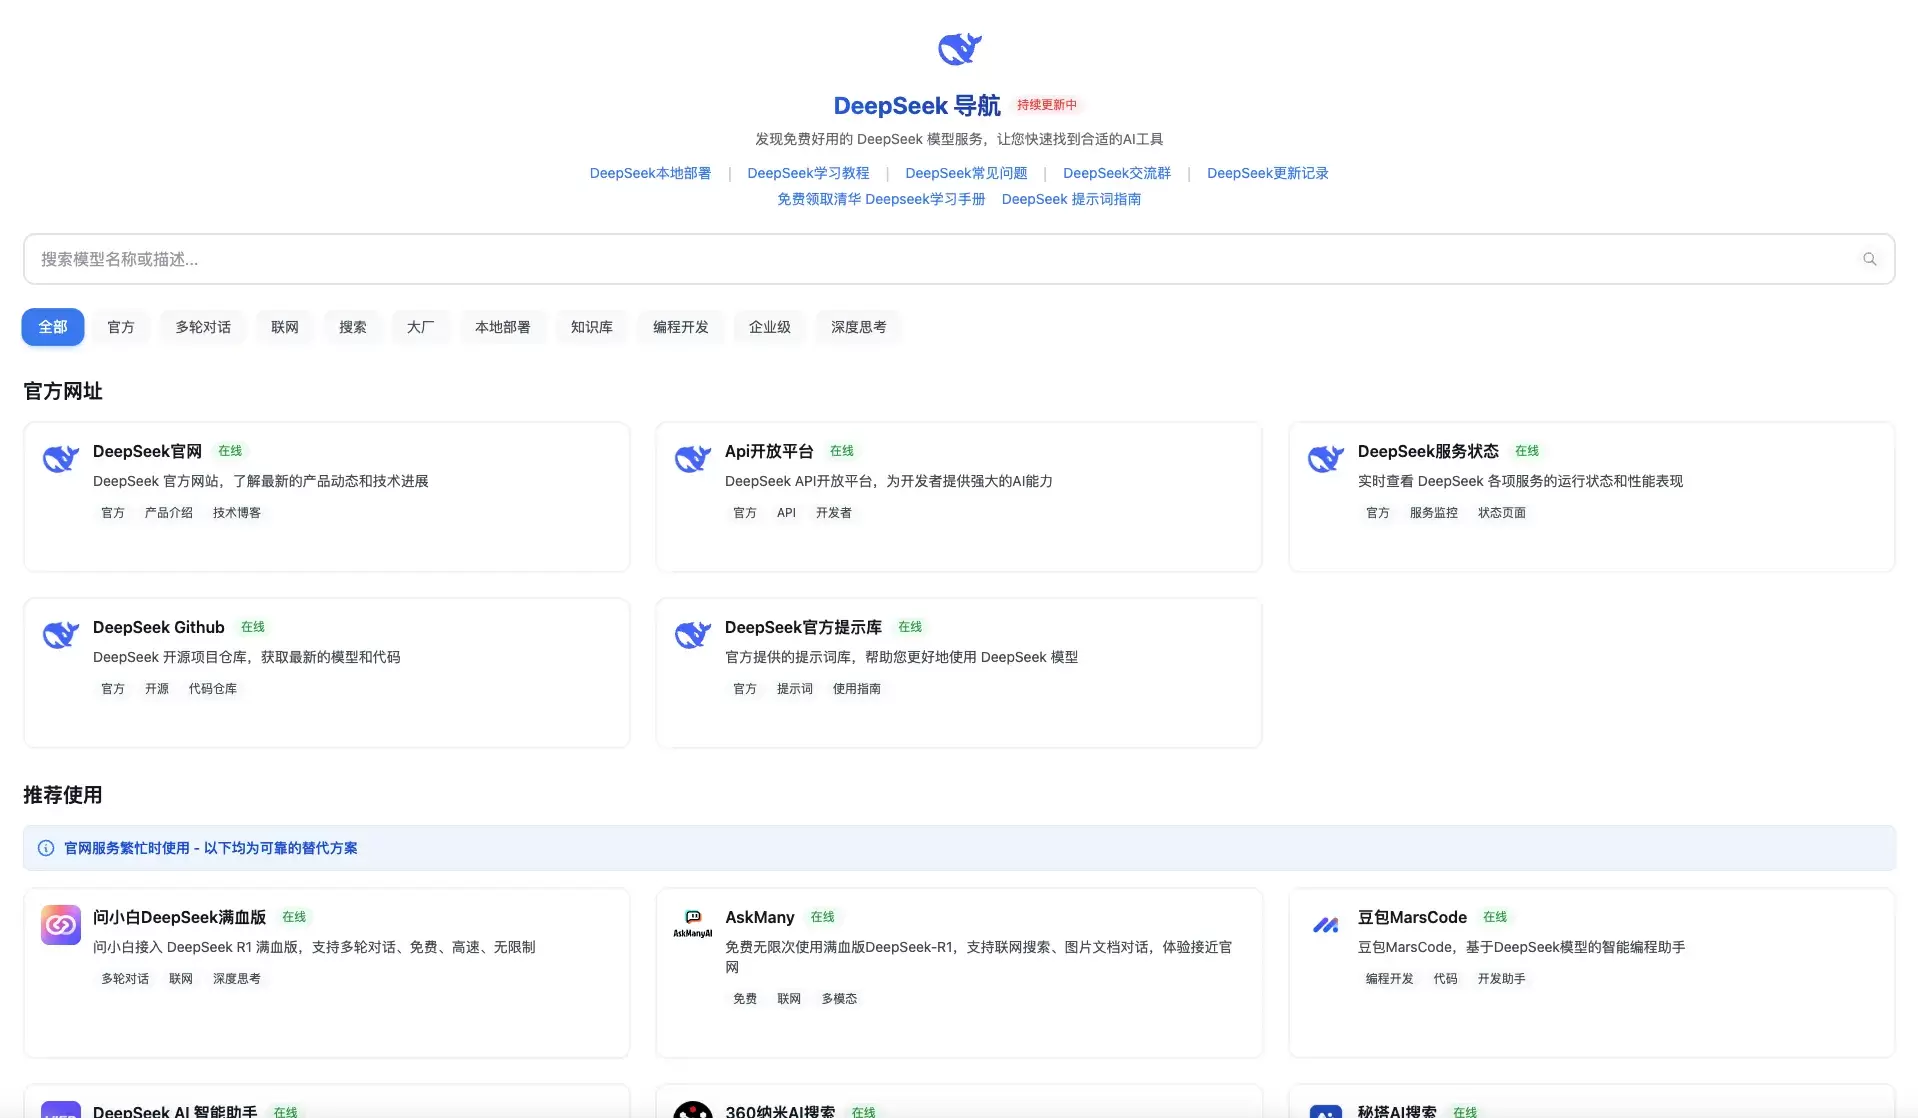Click the 提示词 tag

795,689
